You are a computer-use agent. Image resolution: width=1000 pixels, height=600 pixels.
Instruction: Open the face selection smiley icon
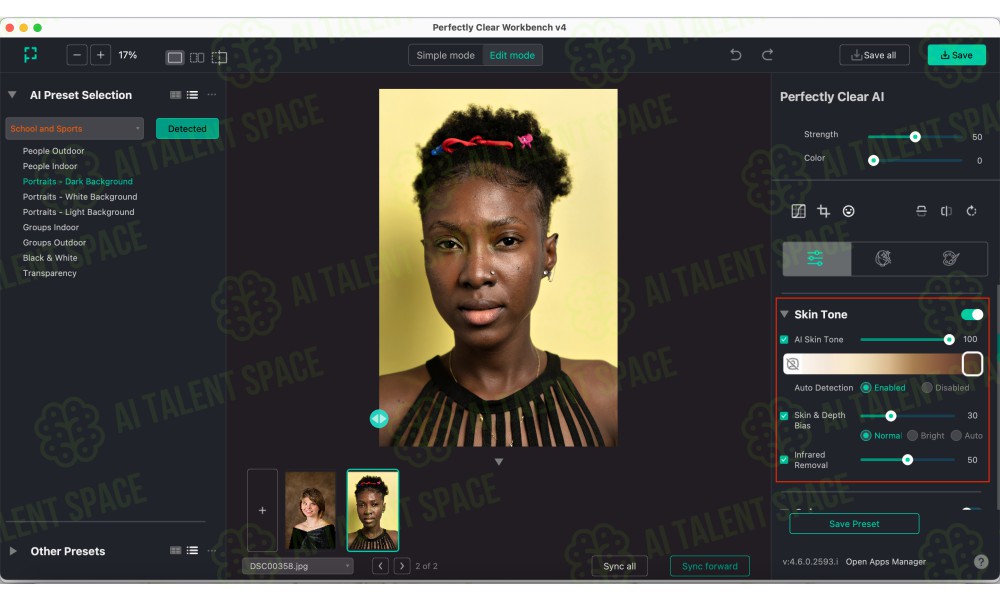tap(848, 211)
